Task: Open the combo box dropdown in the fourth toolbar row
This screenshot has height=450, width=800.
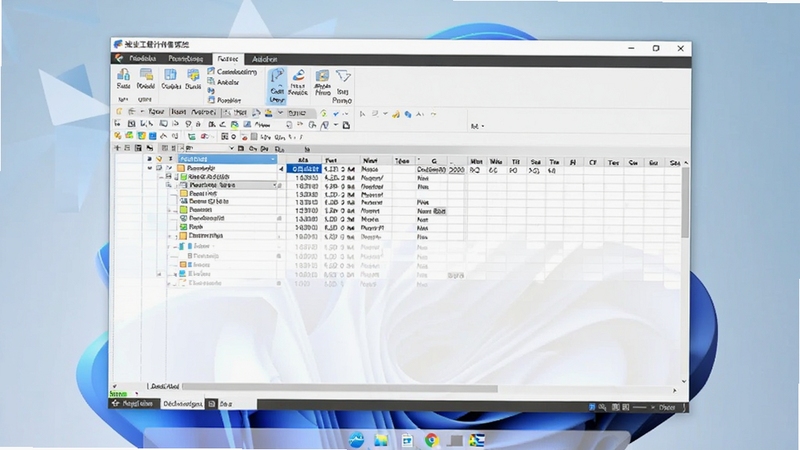Action: coord(231,148)
